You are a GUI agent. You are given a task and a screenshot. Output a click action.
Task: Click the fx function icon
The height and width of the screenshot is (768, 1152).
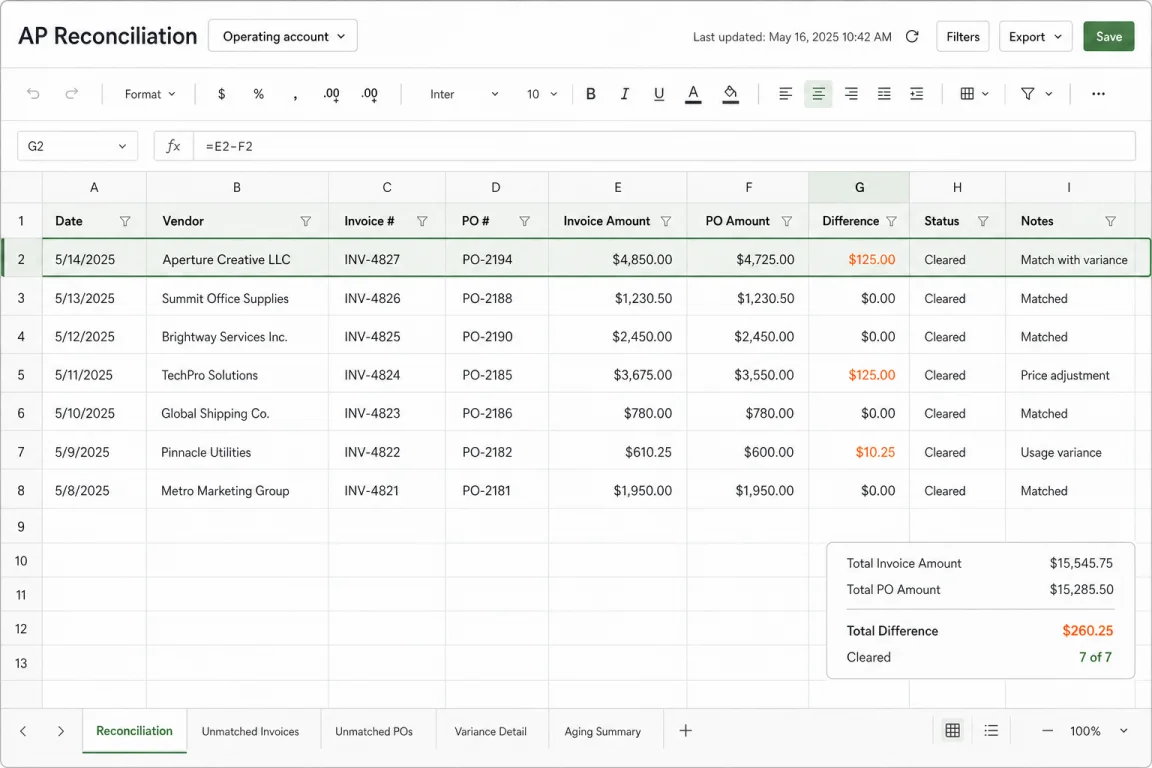pyautogui.click(x=173, y=146)
